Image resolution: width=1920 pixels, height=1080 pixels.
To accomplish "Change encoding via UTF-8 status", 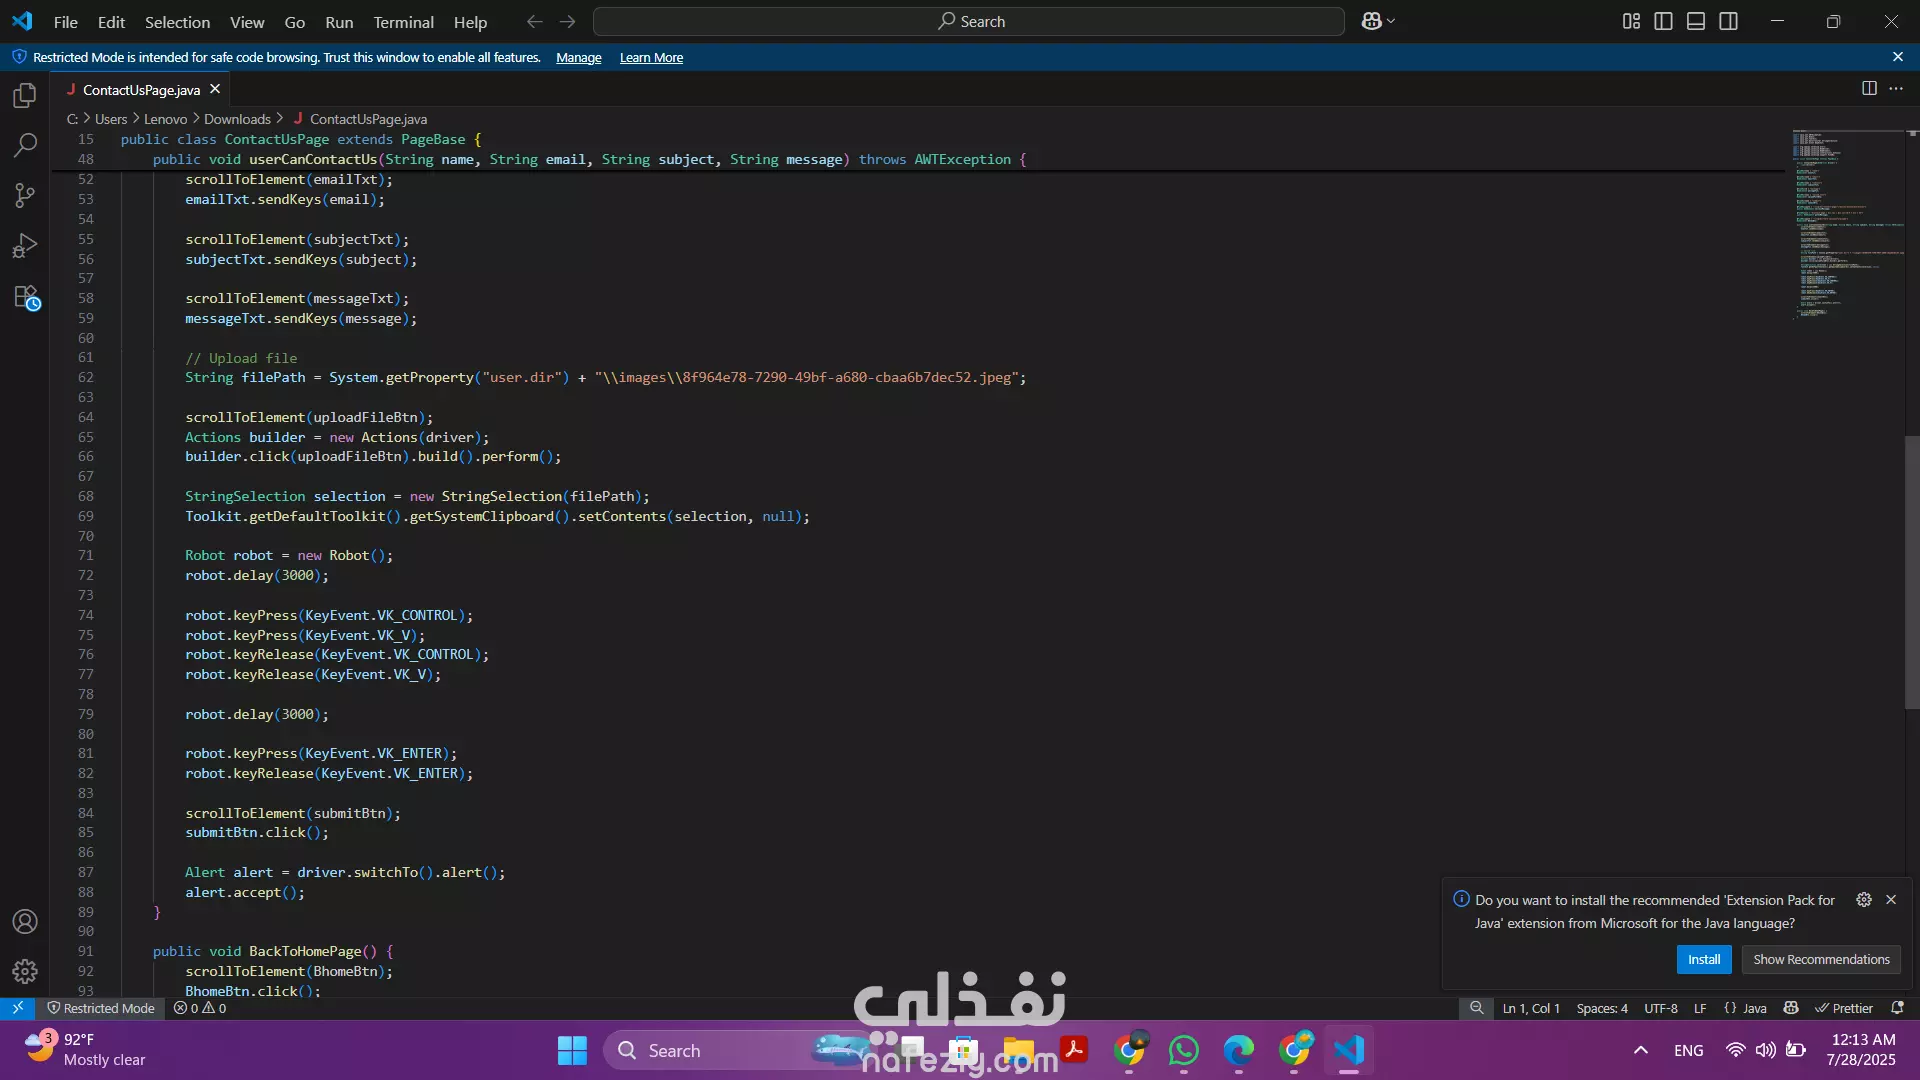I will click(x=1661, y=1008).
